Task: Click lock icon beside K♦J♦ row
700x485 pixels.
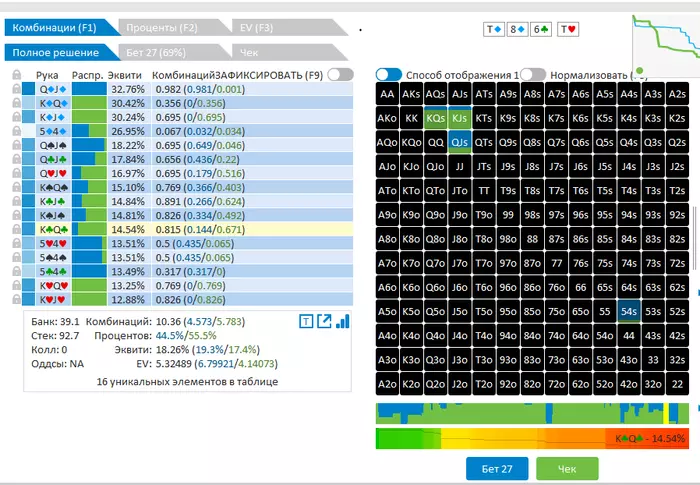Action: pos(16,117)
